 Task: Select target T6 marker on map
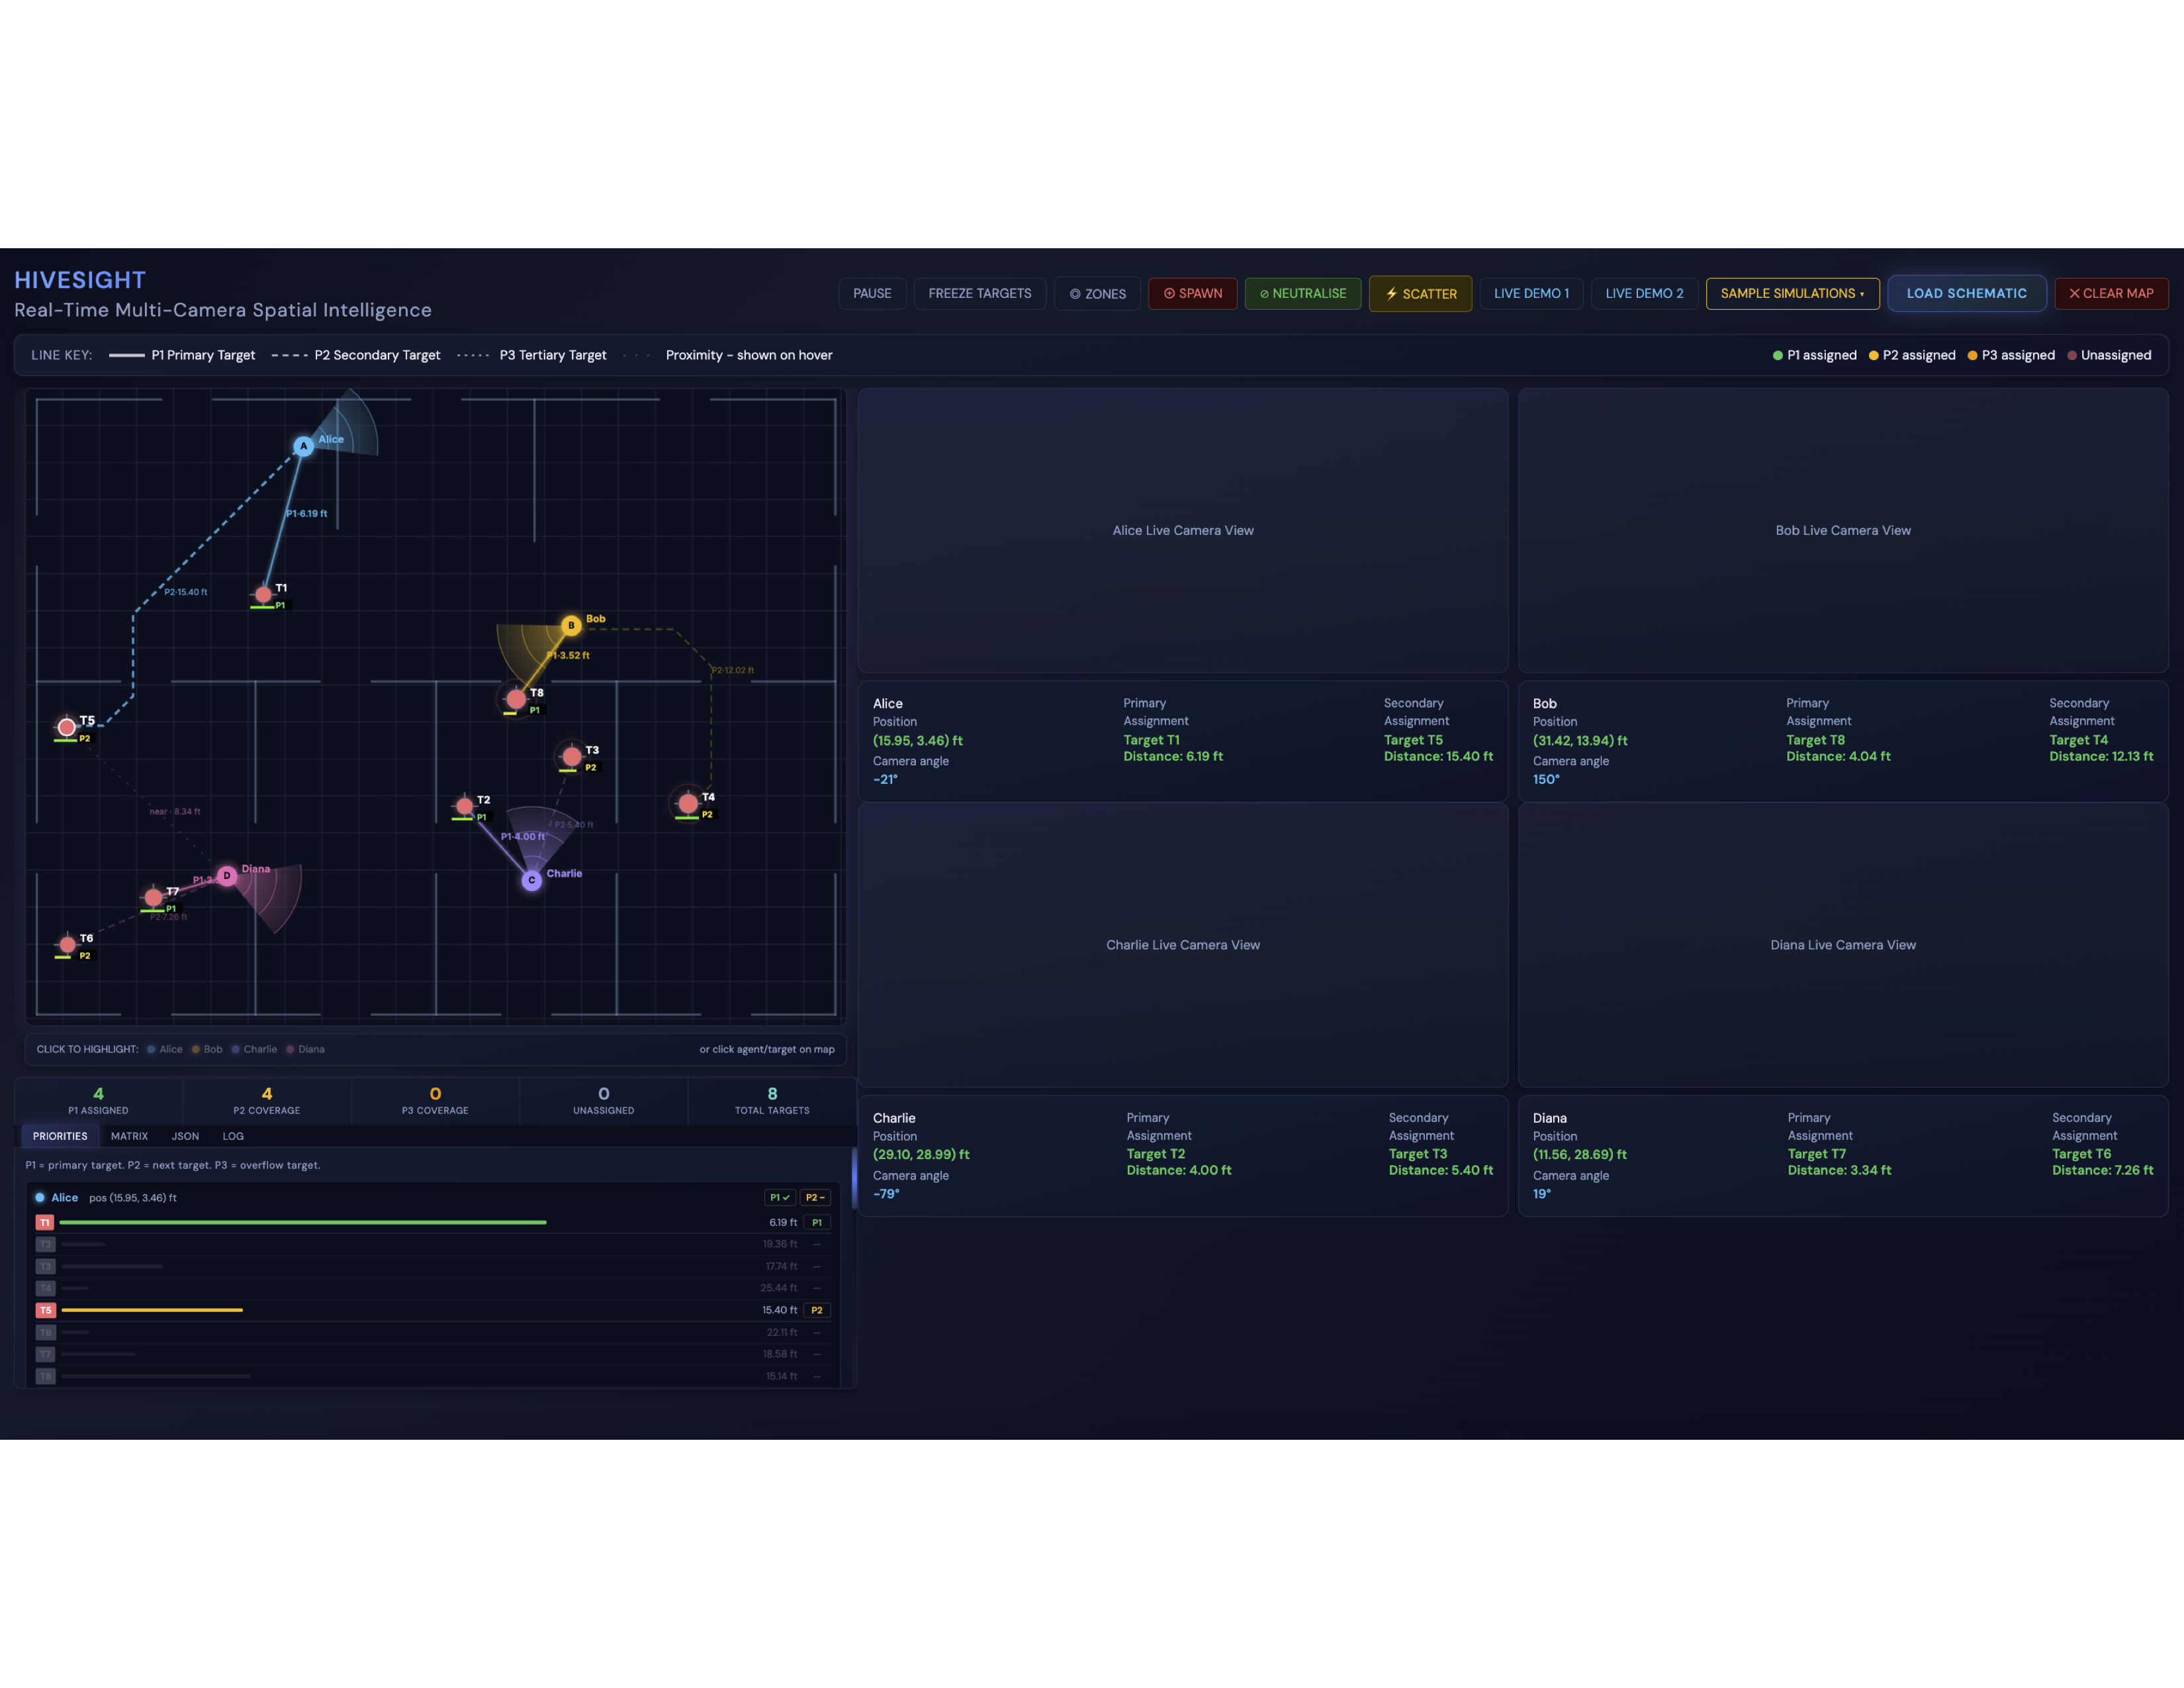tap(67, 944)
